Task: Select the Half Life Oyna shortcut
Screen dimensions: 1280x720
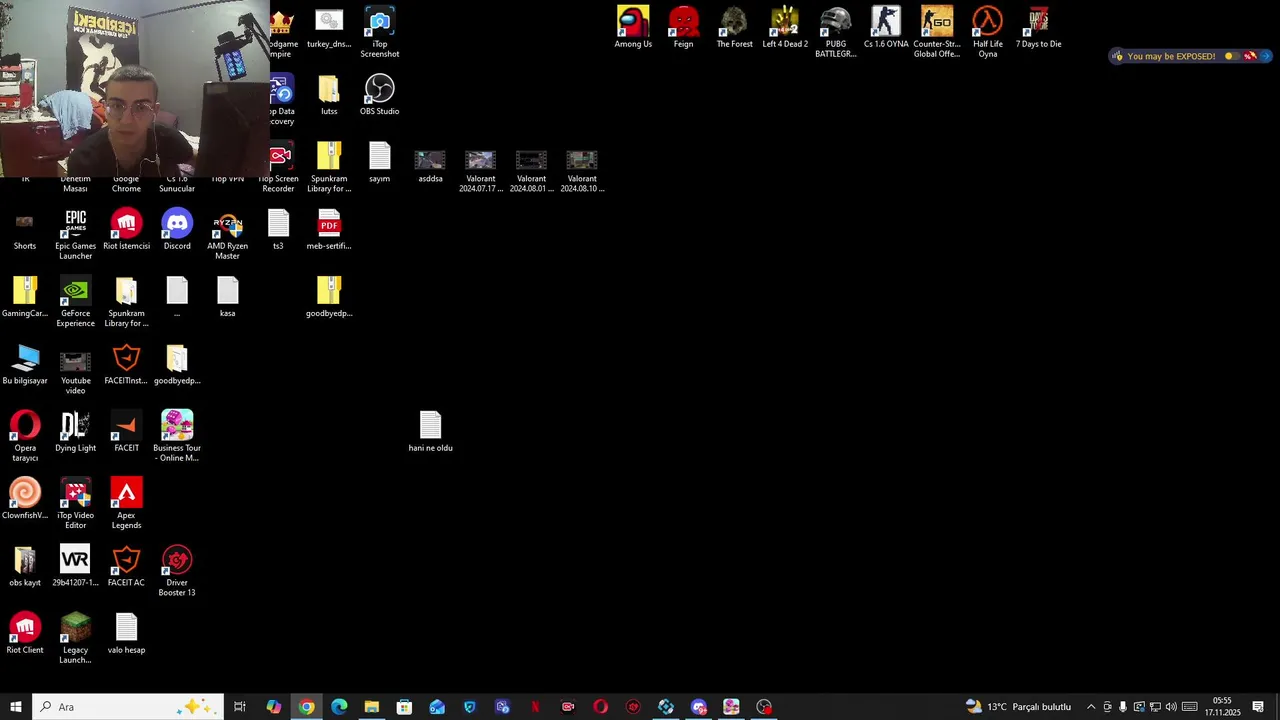Action: pyautogui.click(x=988, y=32)
